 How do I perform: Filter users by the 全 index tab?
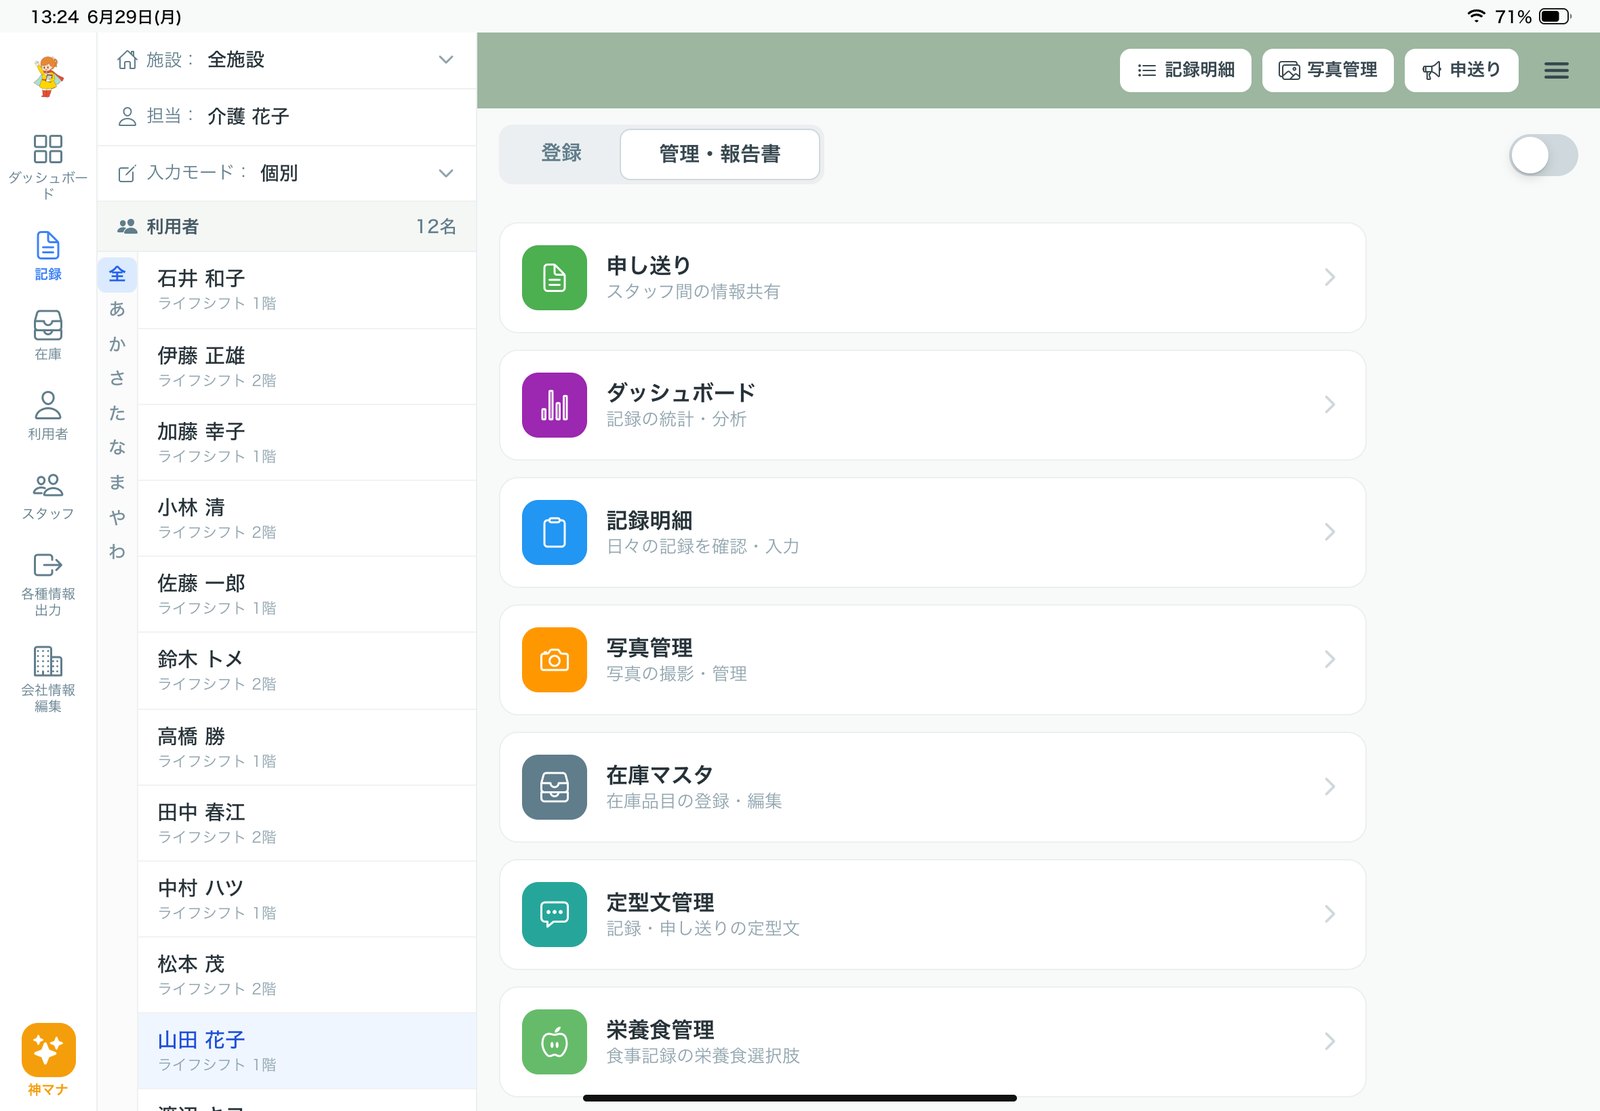pos(117,274)
